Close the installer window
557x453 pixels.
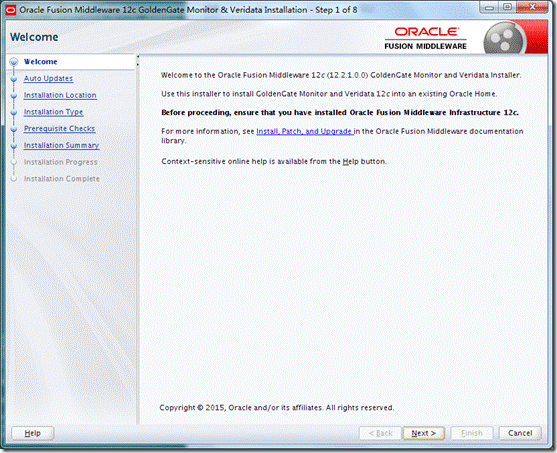pyautogui.click(x=532, y=7)
